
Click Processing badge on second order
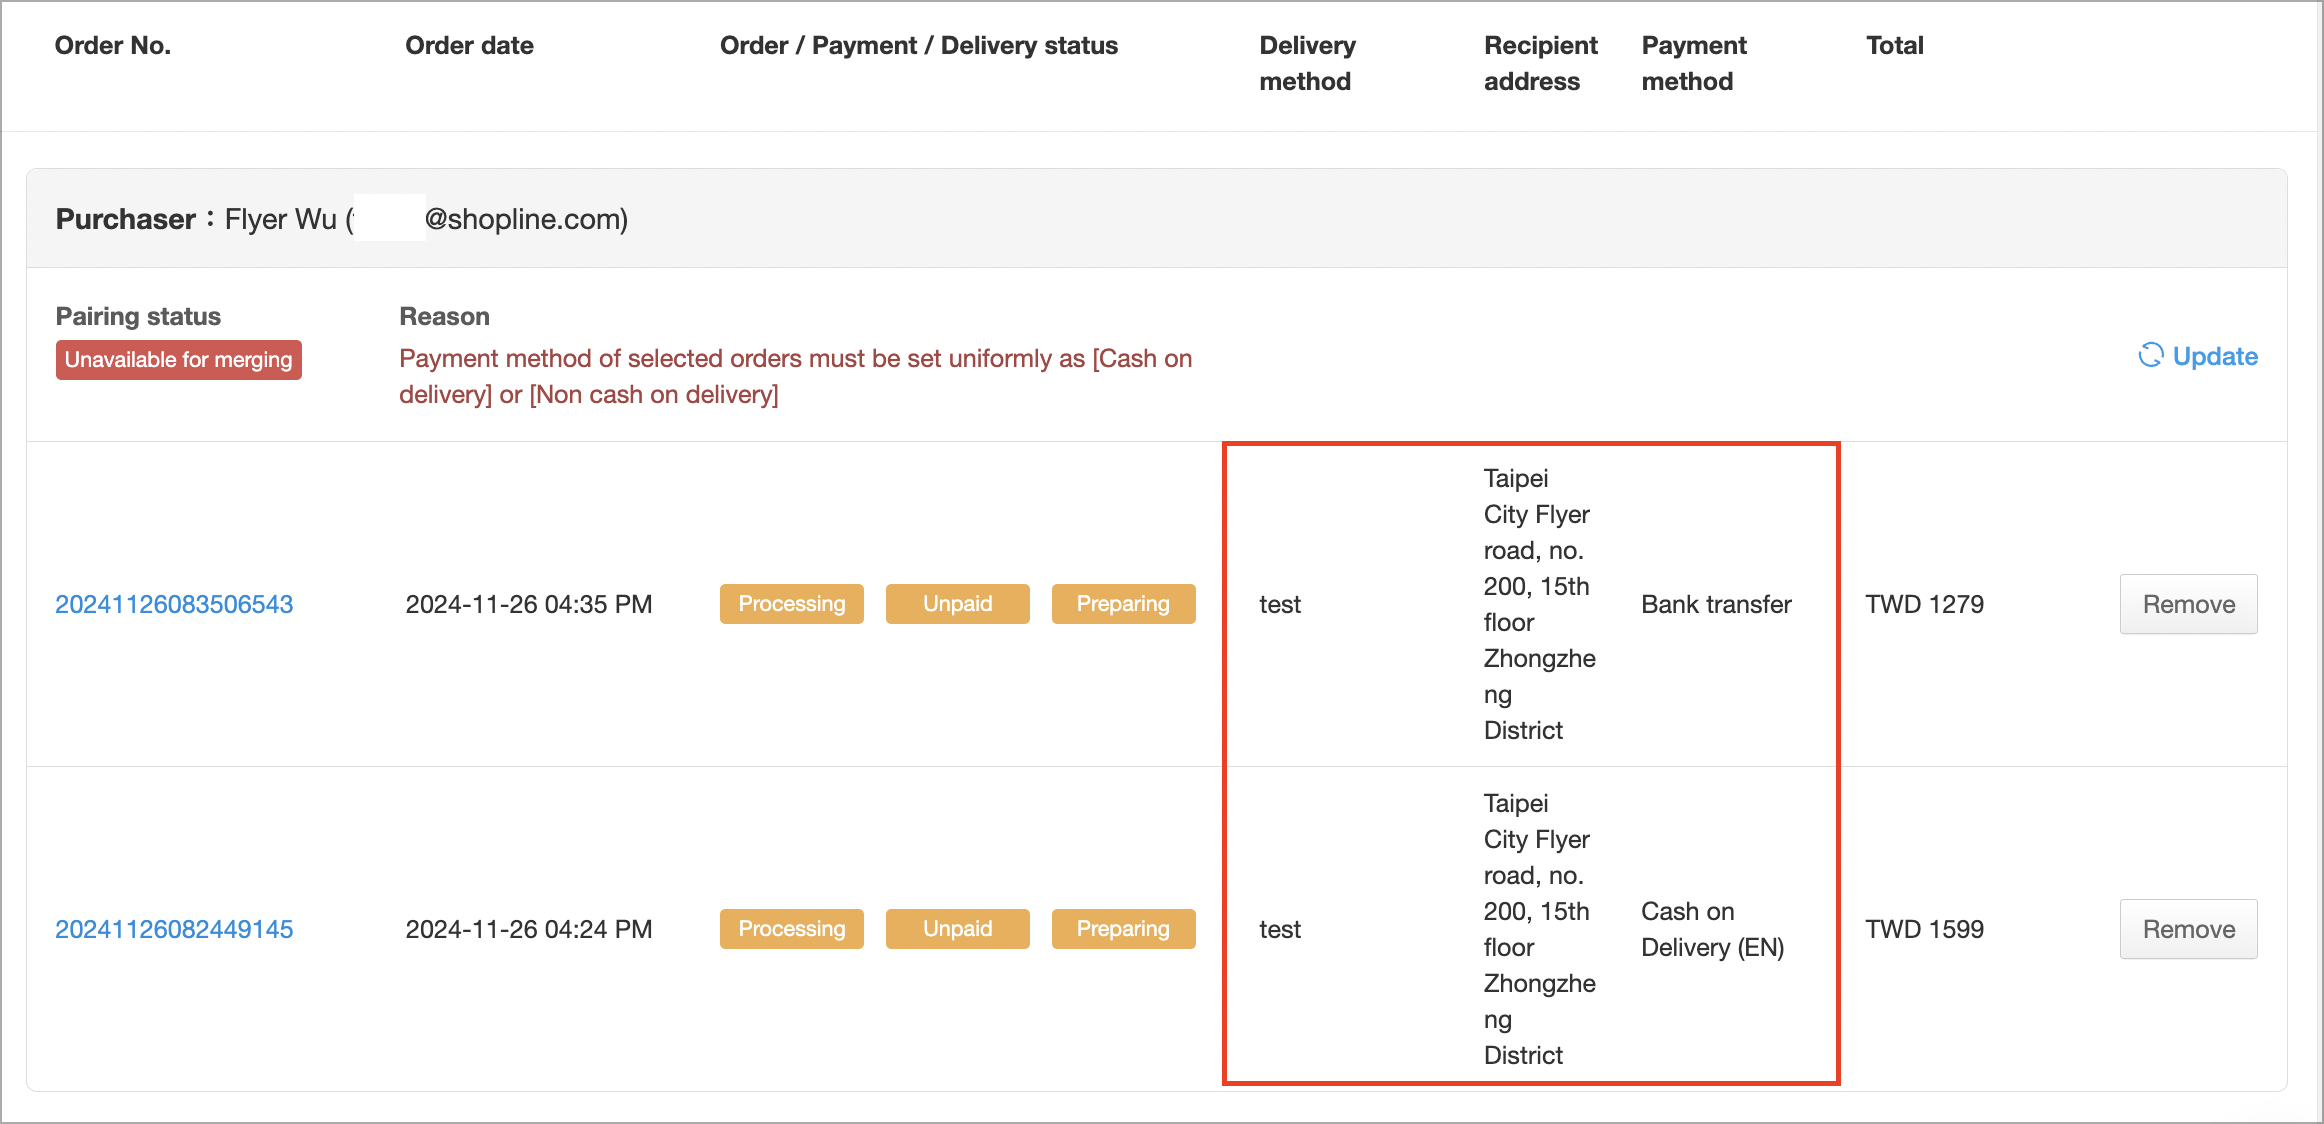tap(791, 929)
